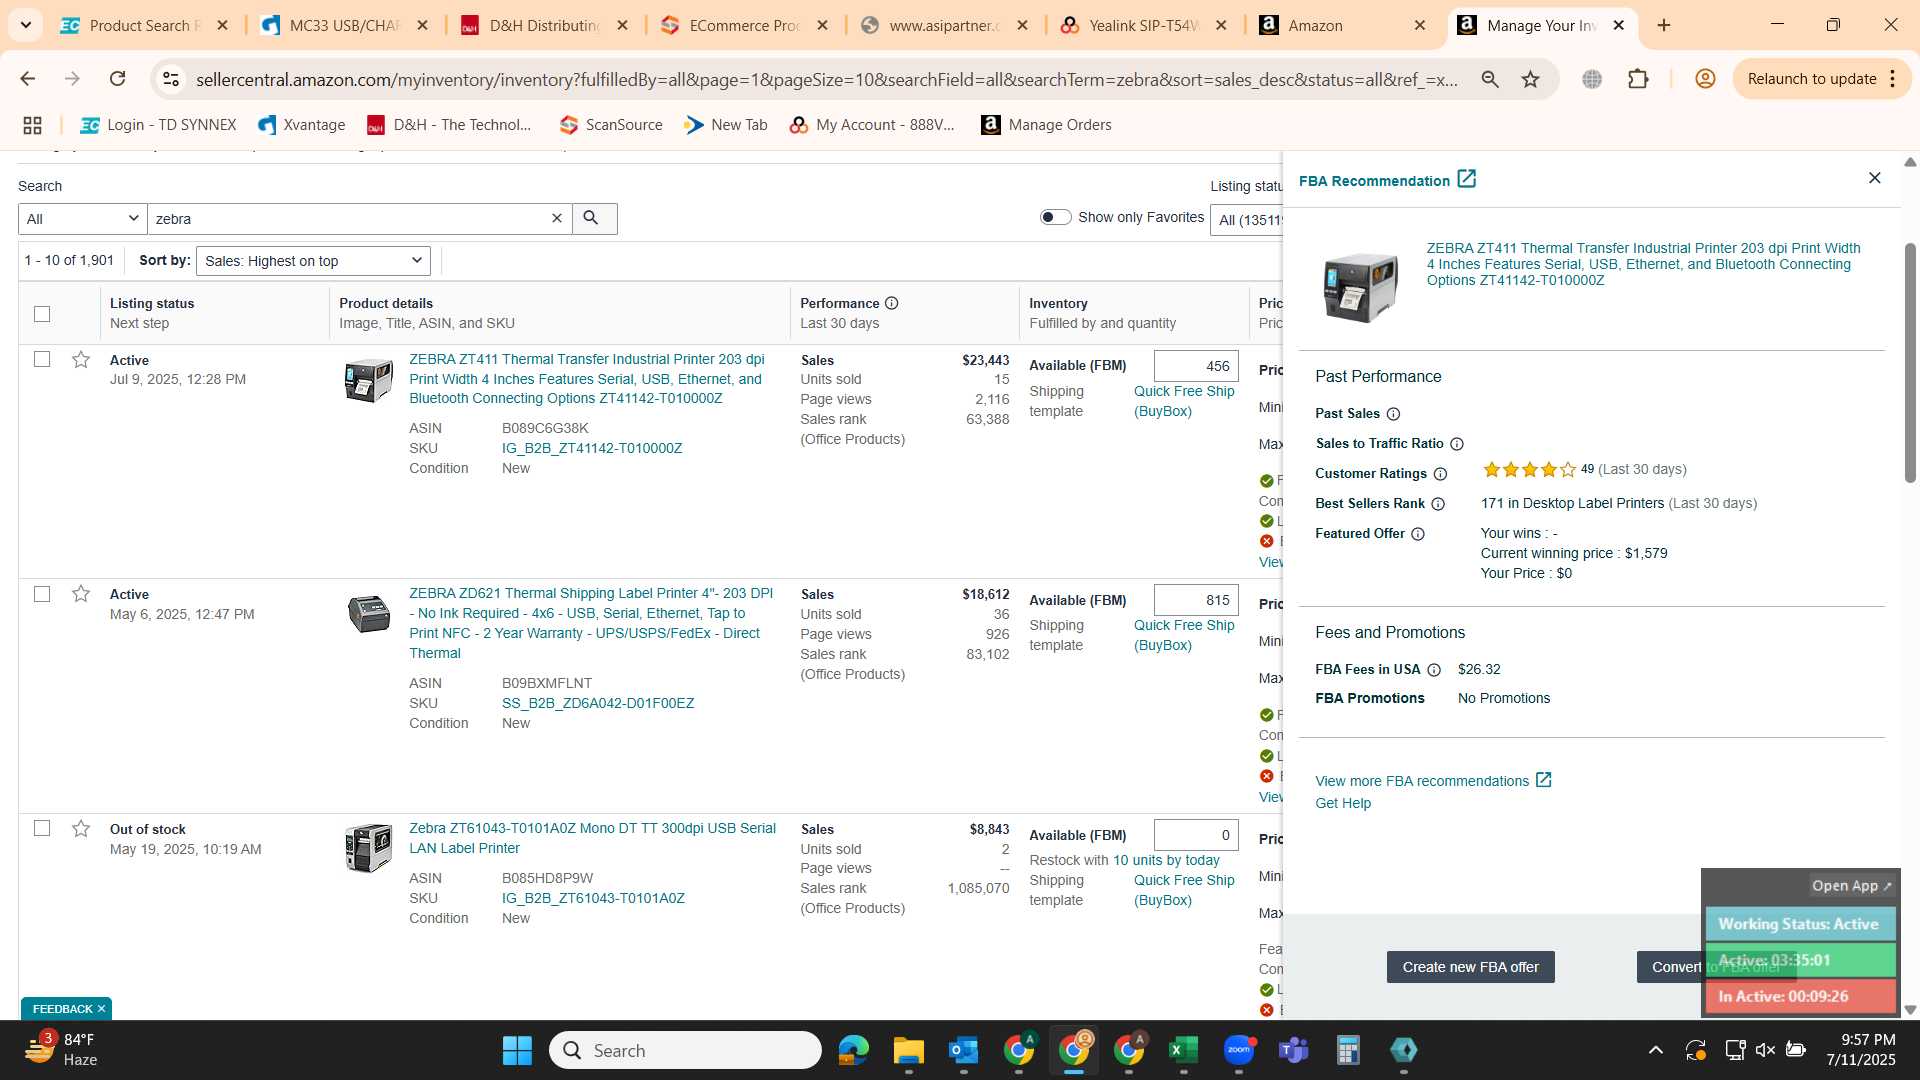Favorite the Zebra ZT61043 listing star

point(81,829)
